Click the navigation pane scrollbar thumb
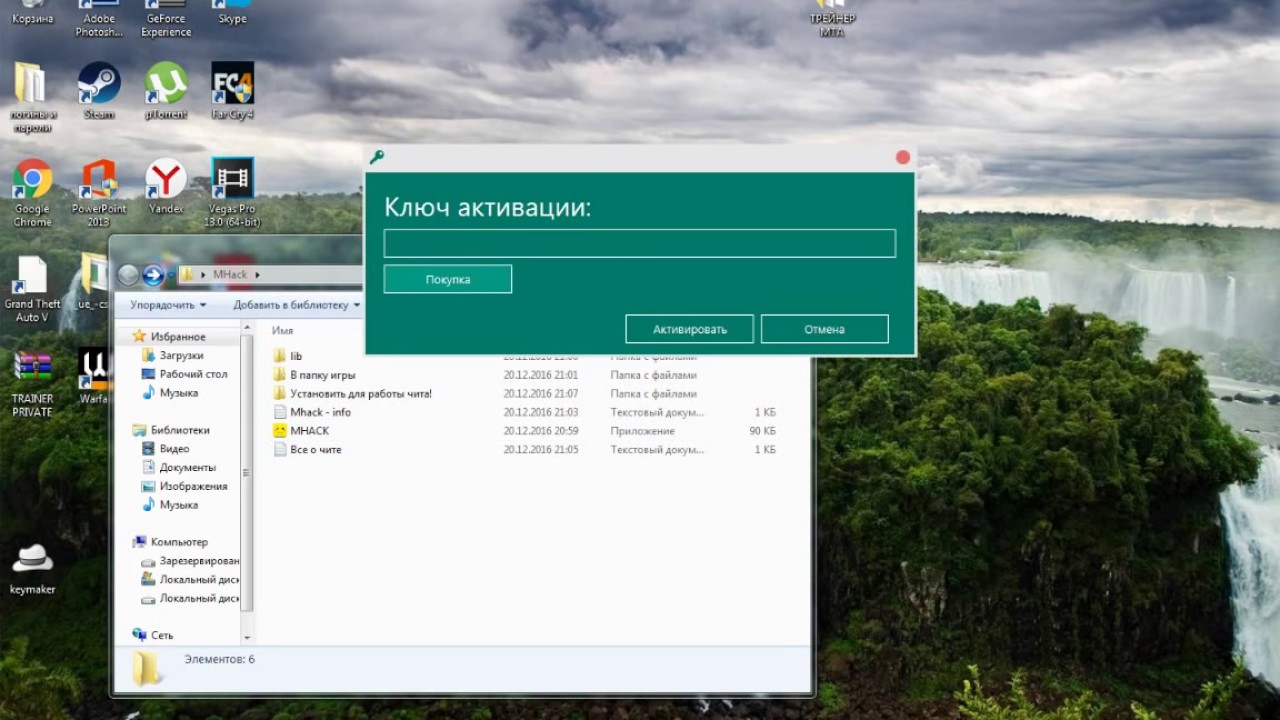Screen dimensions: 1280x720 click(x=246, y=473)
